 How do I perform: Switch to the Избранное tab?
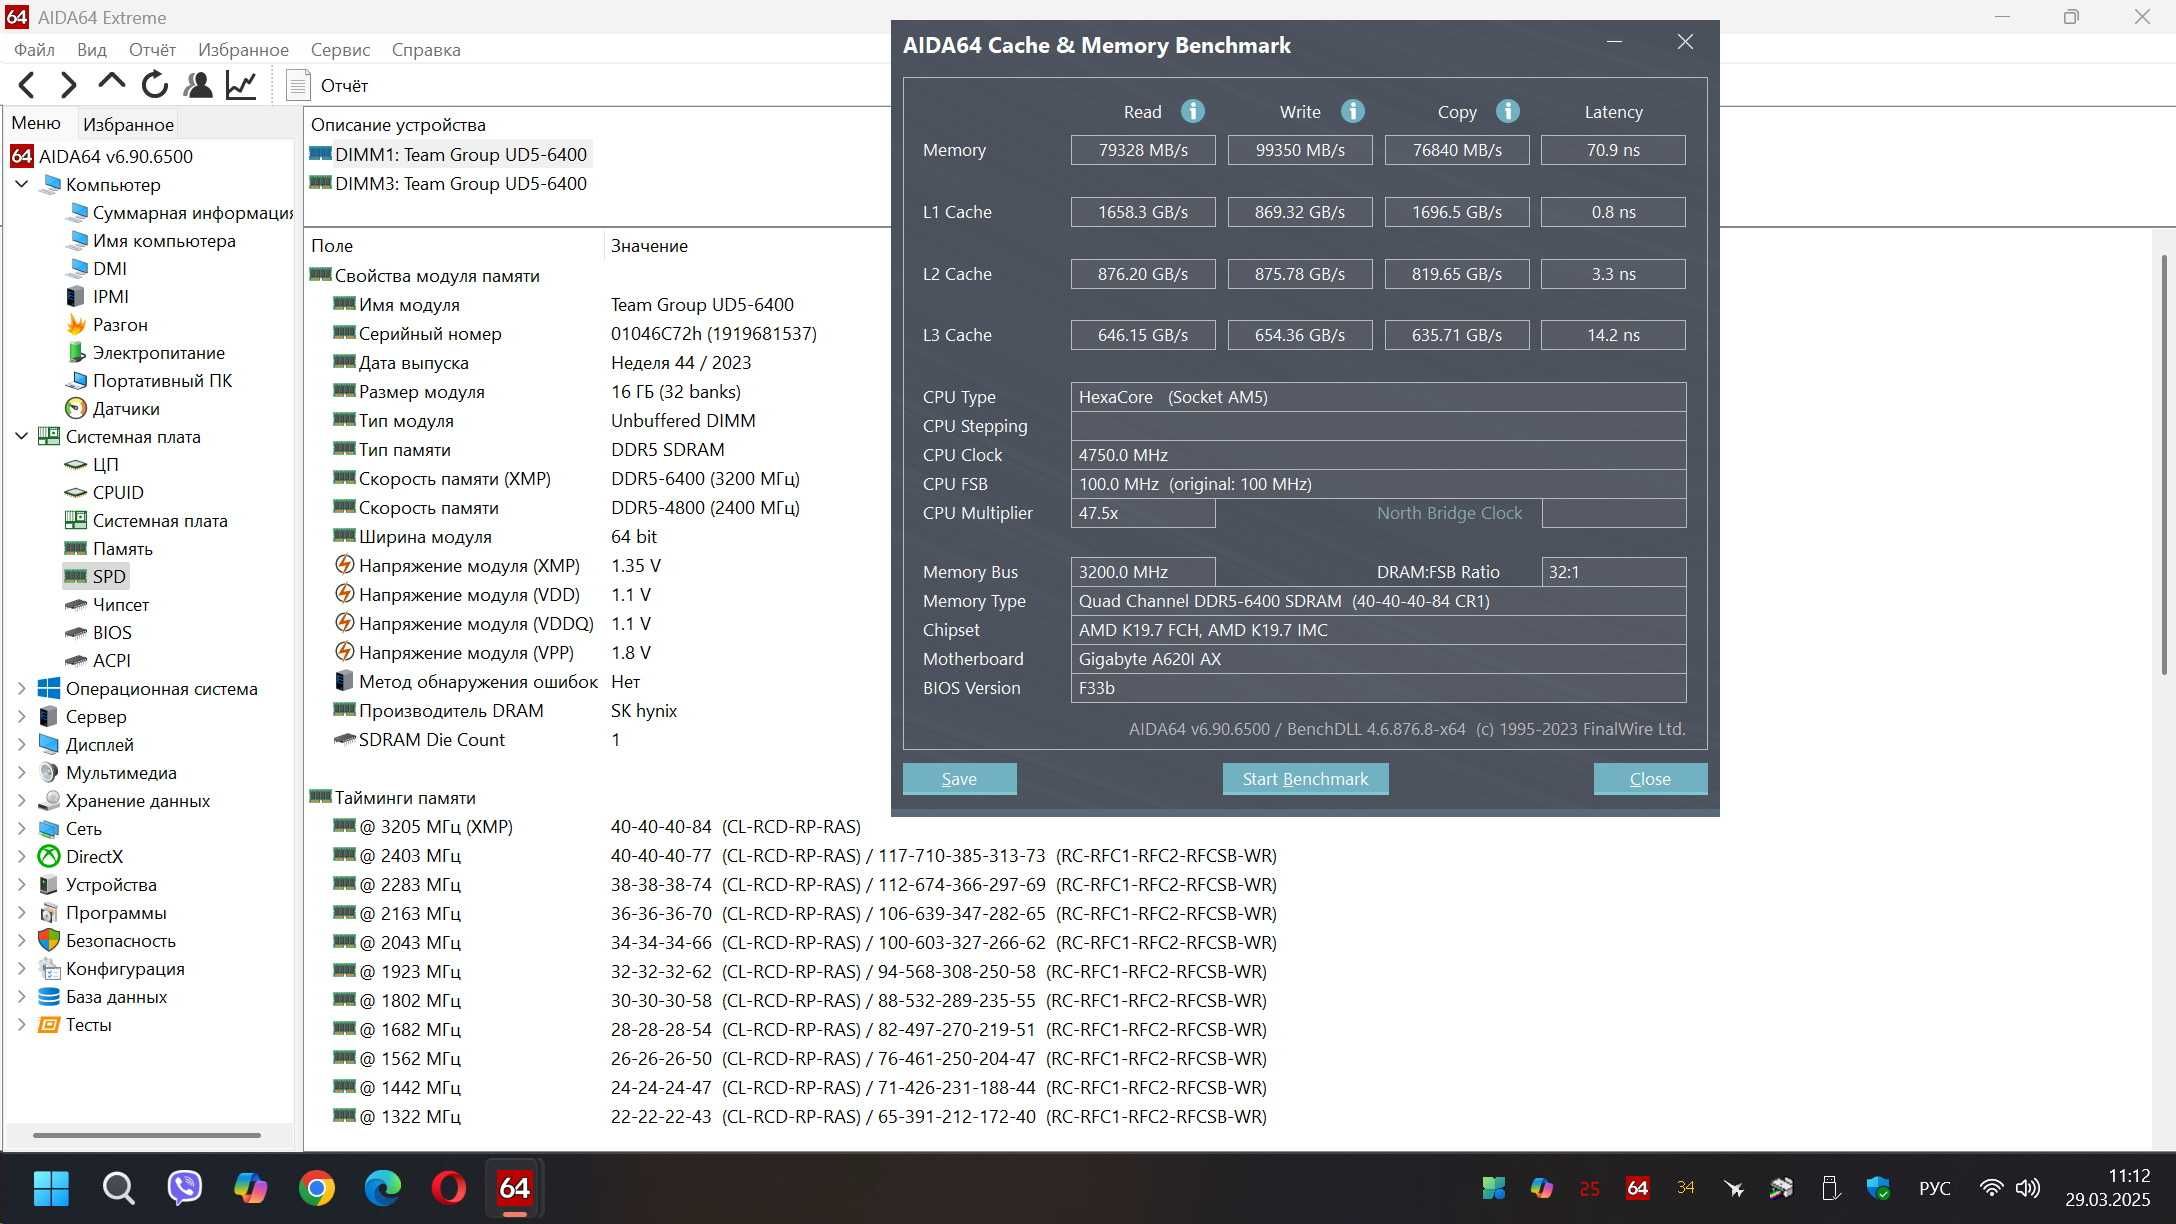[128, 124]
